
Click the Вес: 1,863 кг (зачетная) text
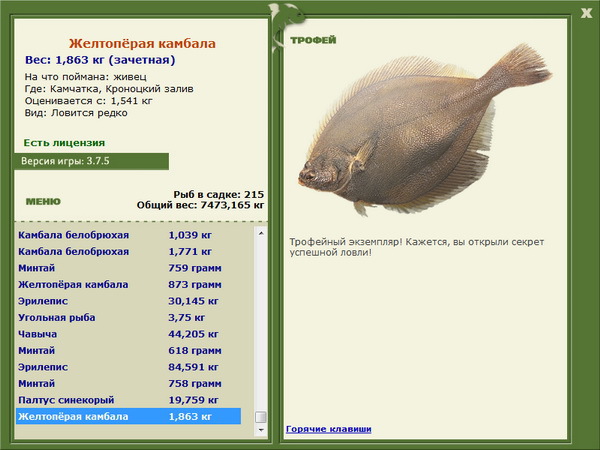[x=100, y=60]
